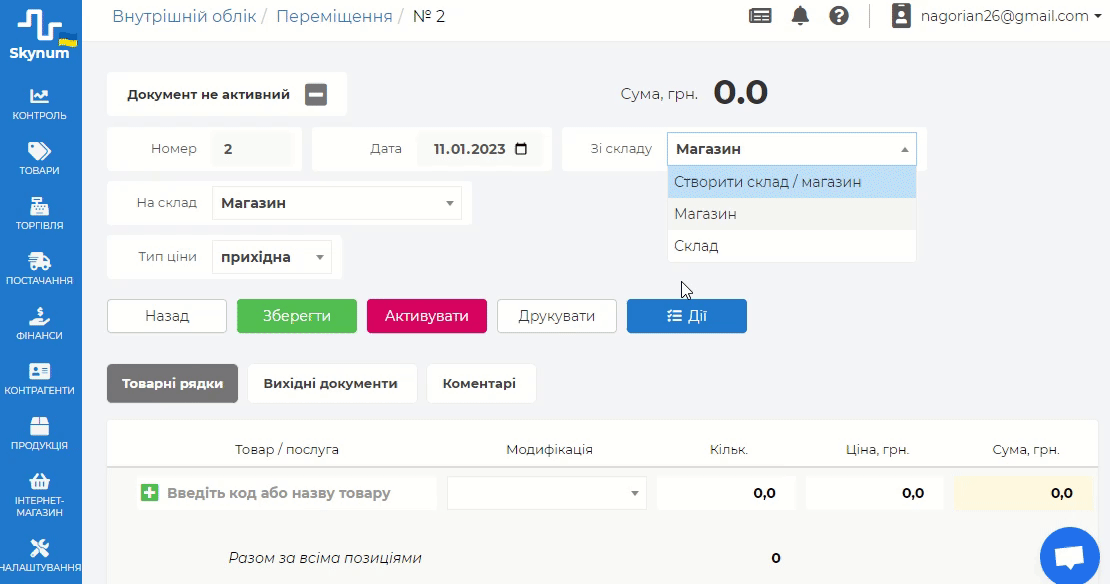1110x584 pixels.
Task: Toggle the document active status box
Action: [316, 95]
